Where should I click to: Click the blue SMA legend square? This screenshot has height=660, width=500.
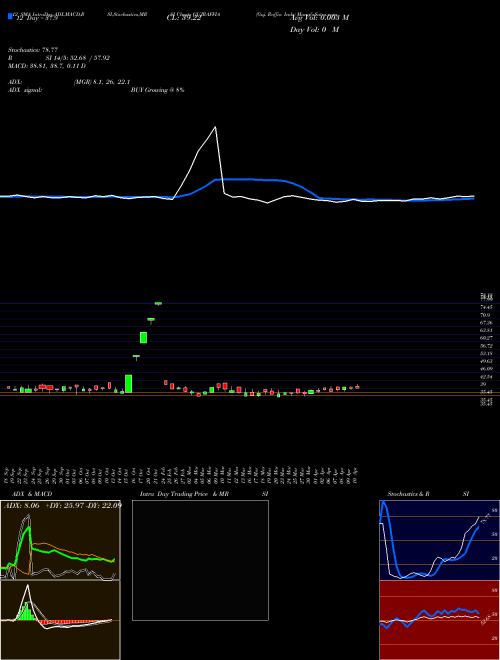[10, 16]
